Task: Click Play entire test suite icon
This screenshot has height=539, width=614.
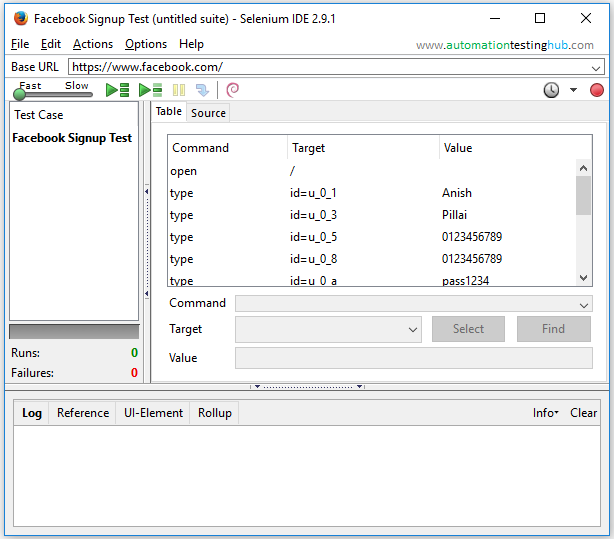Action: (x=118, y=90)
